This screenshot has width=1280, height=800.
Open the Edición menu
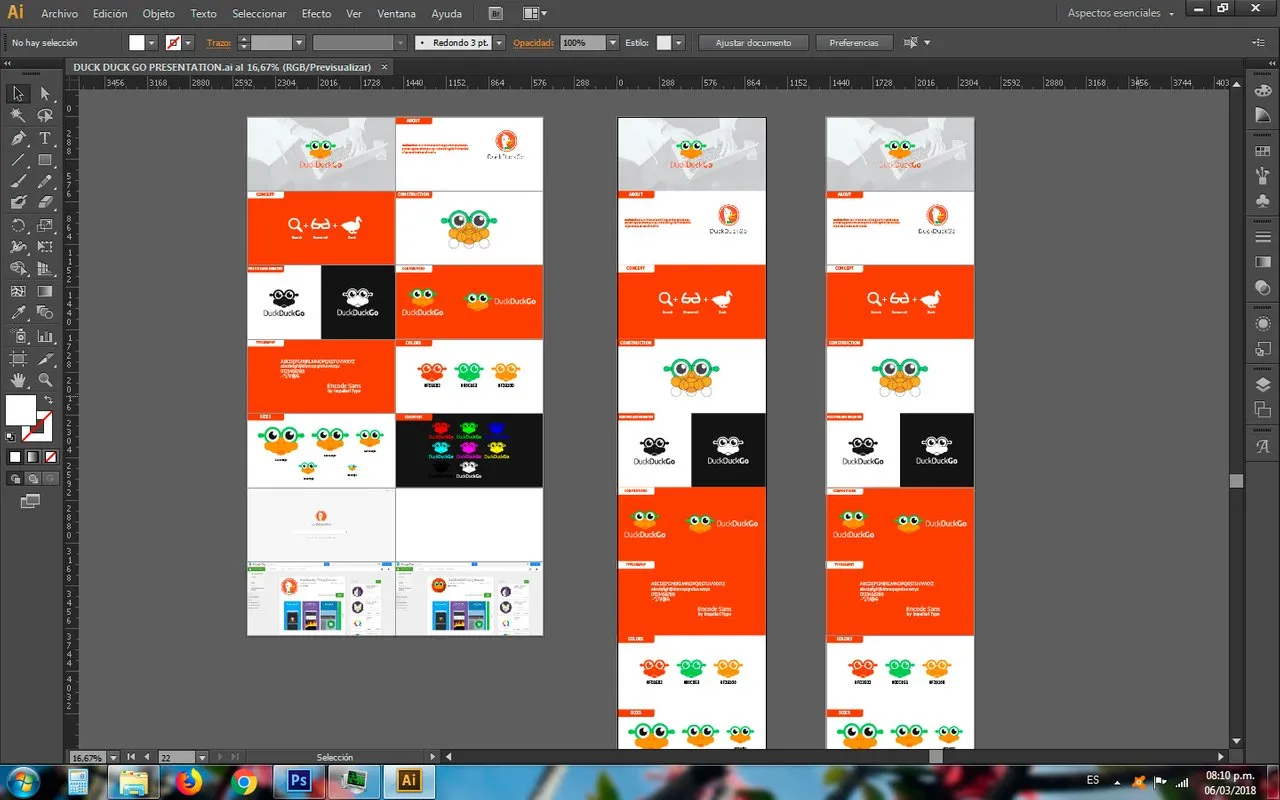pyautogui.click(x=110, y=14)
